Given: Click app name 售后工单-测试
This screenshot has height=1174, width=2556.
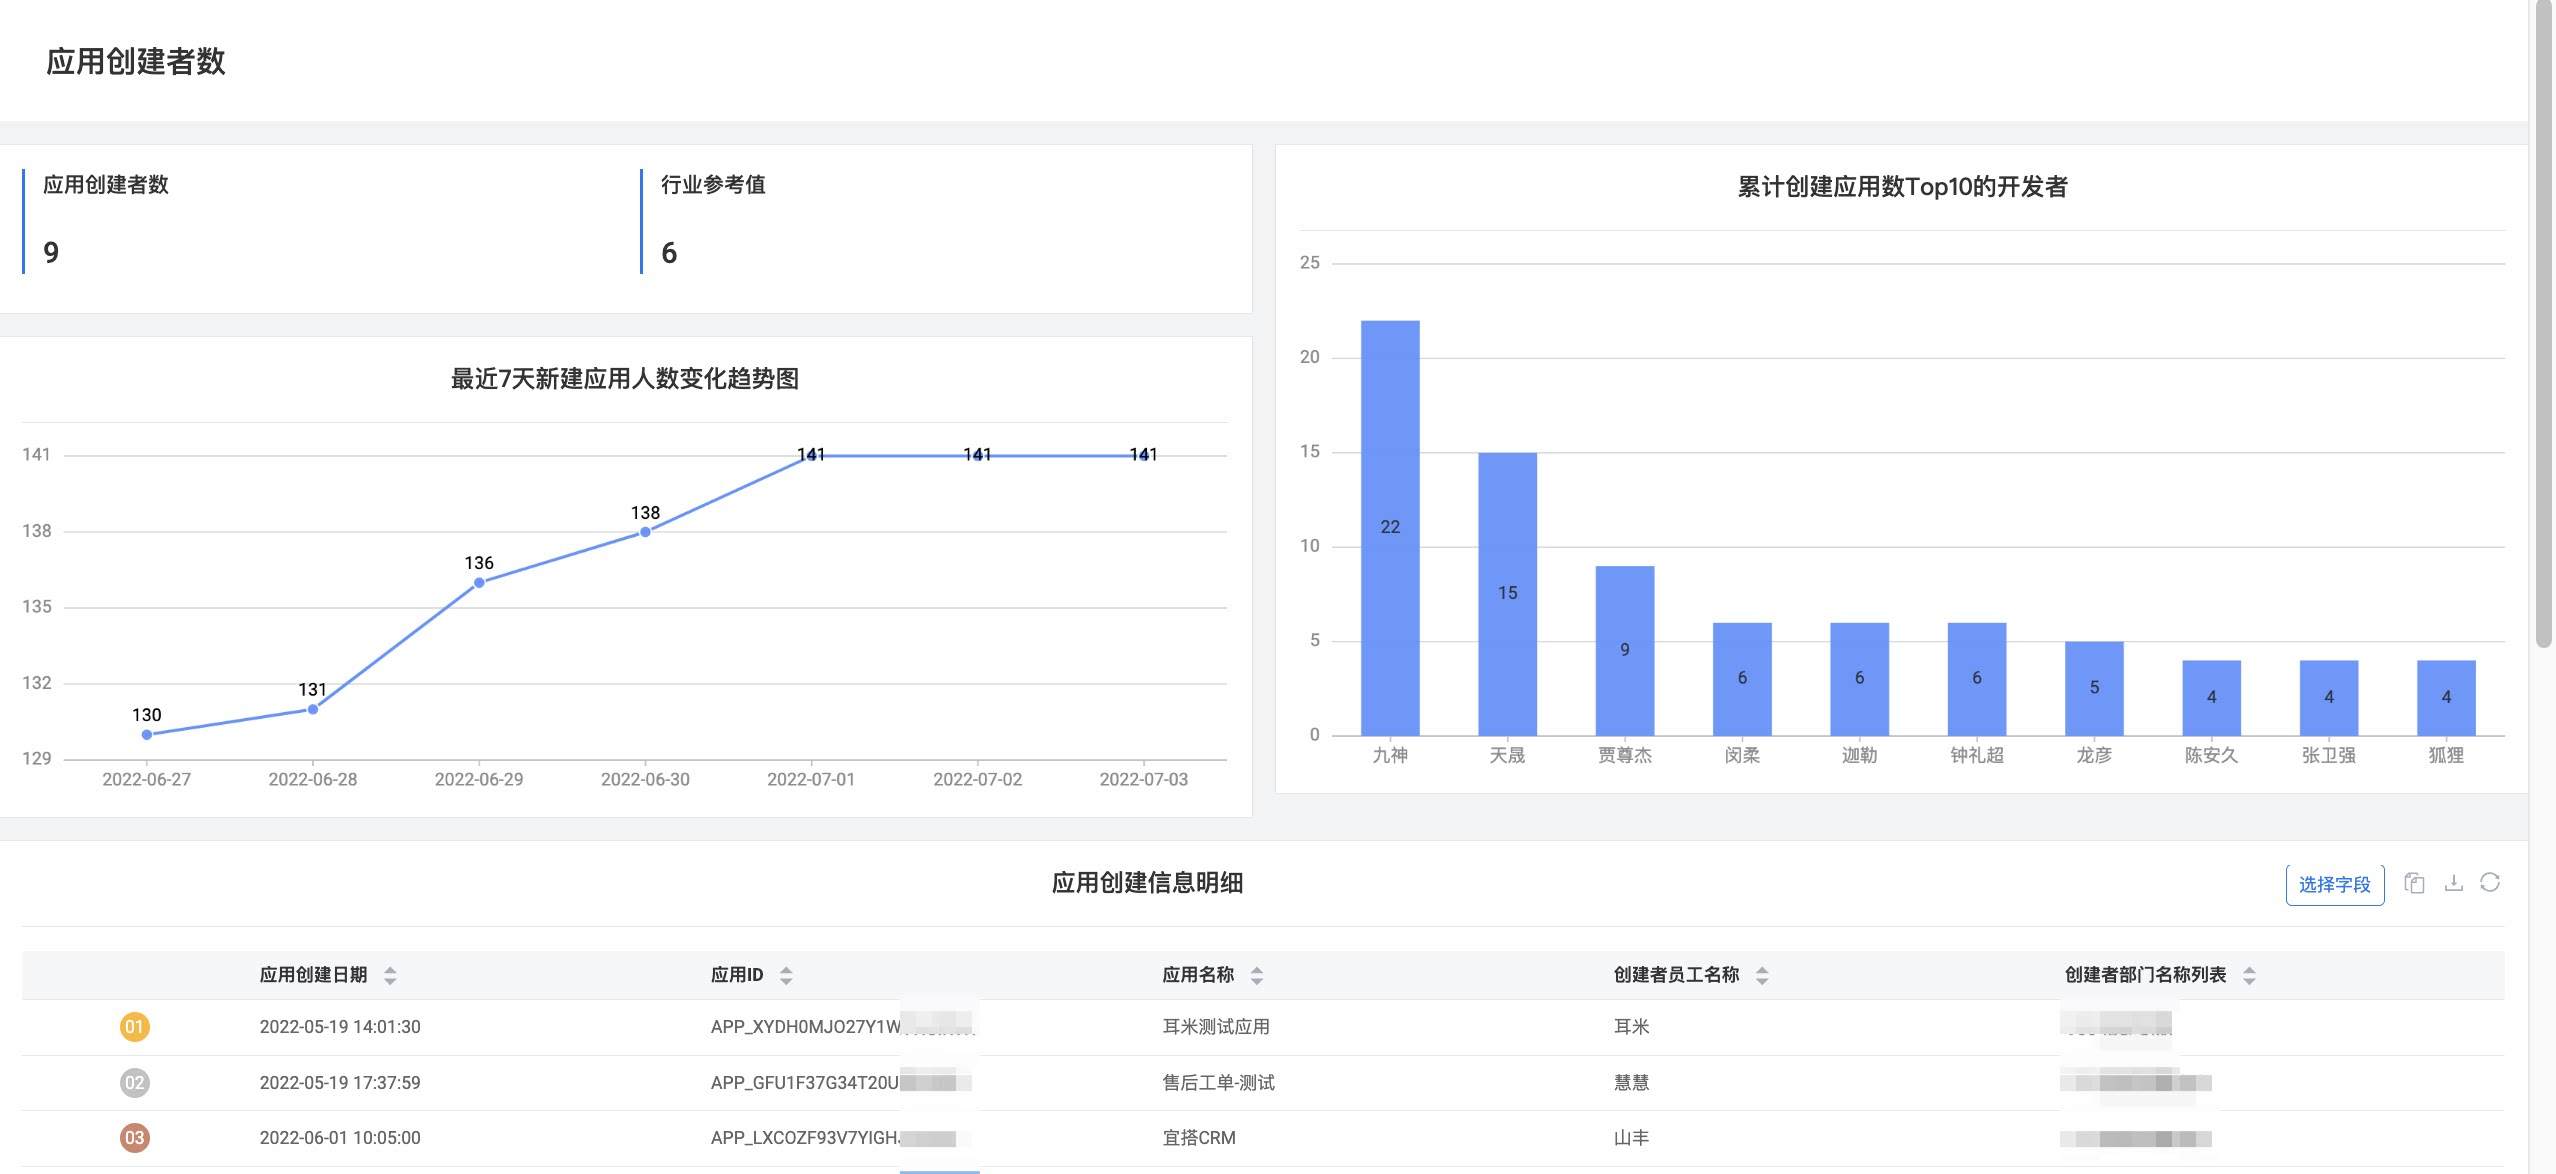Looking at the screenshot, I should point(1218,1083).
